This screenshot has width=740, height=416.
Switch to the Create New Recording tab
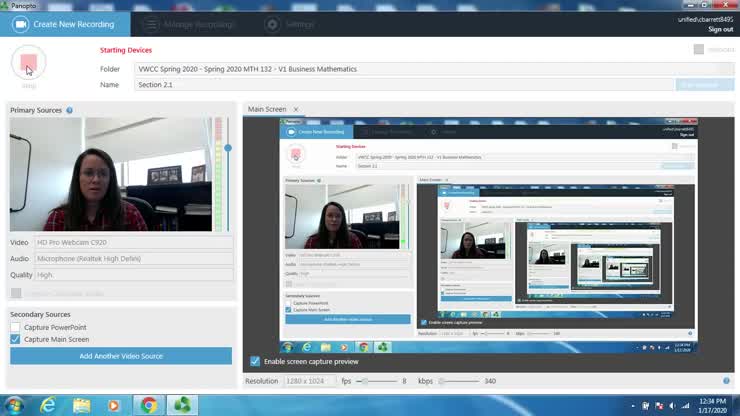click(65, 24)
